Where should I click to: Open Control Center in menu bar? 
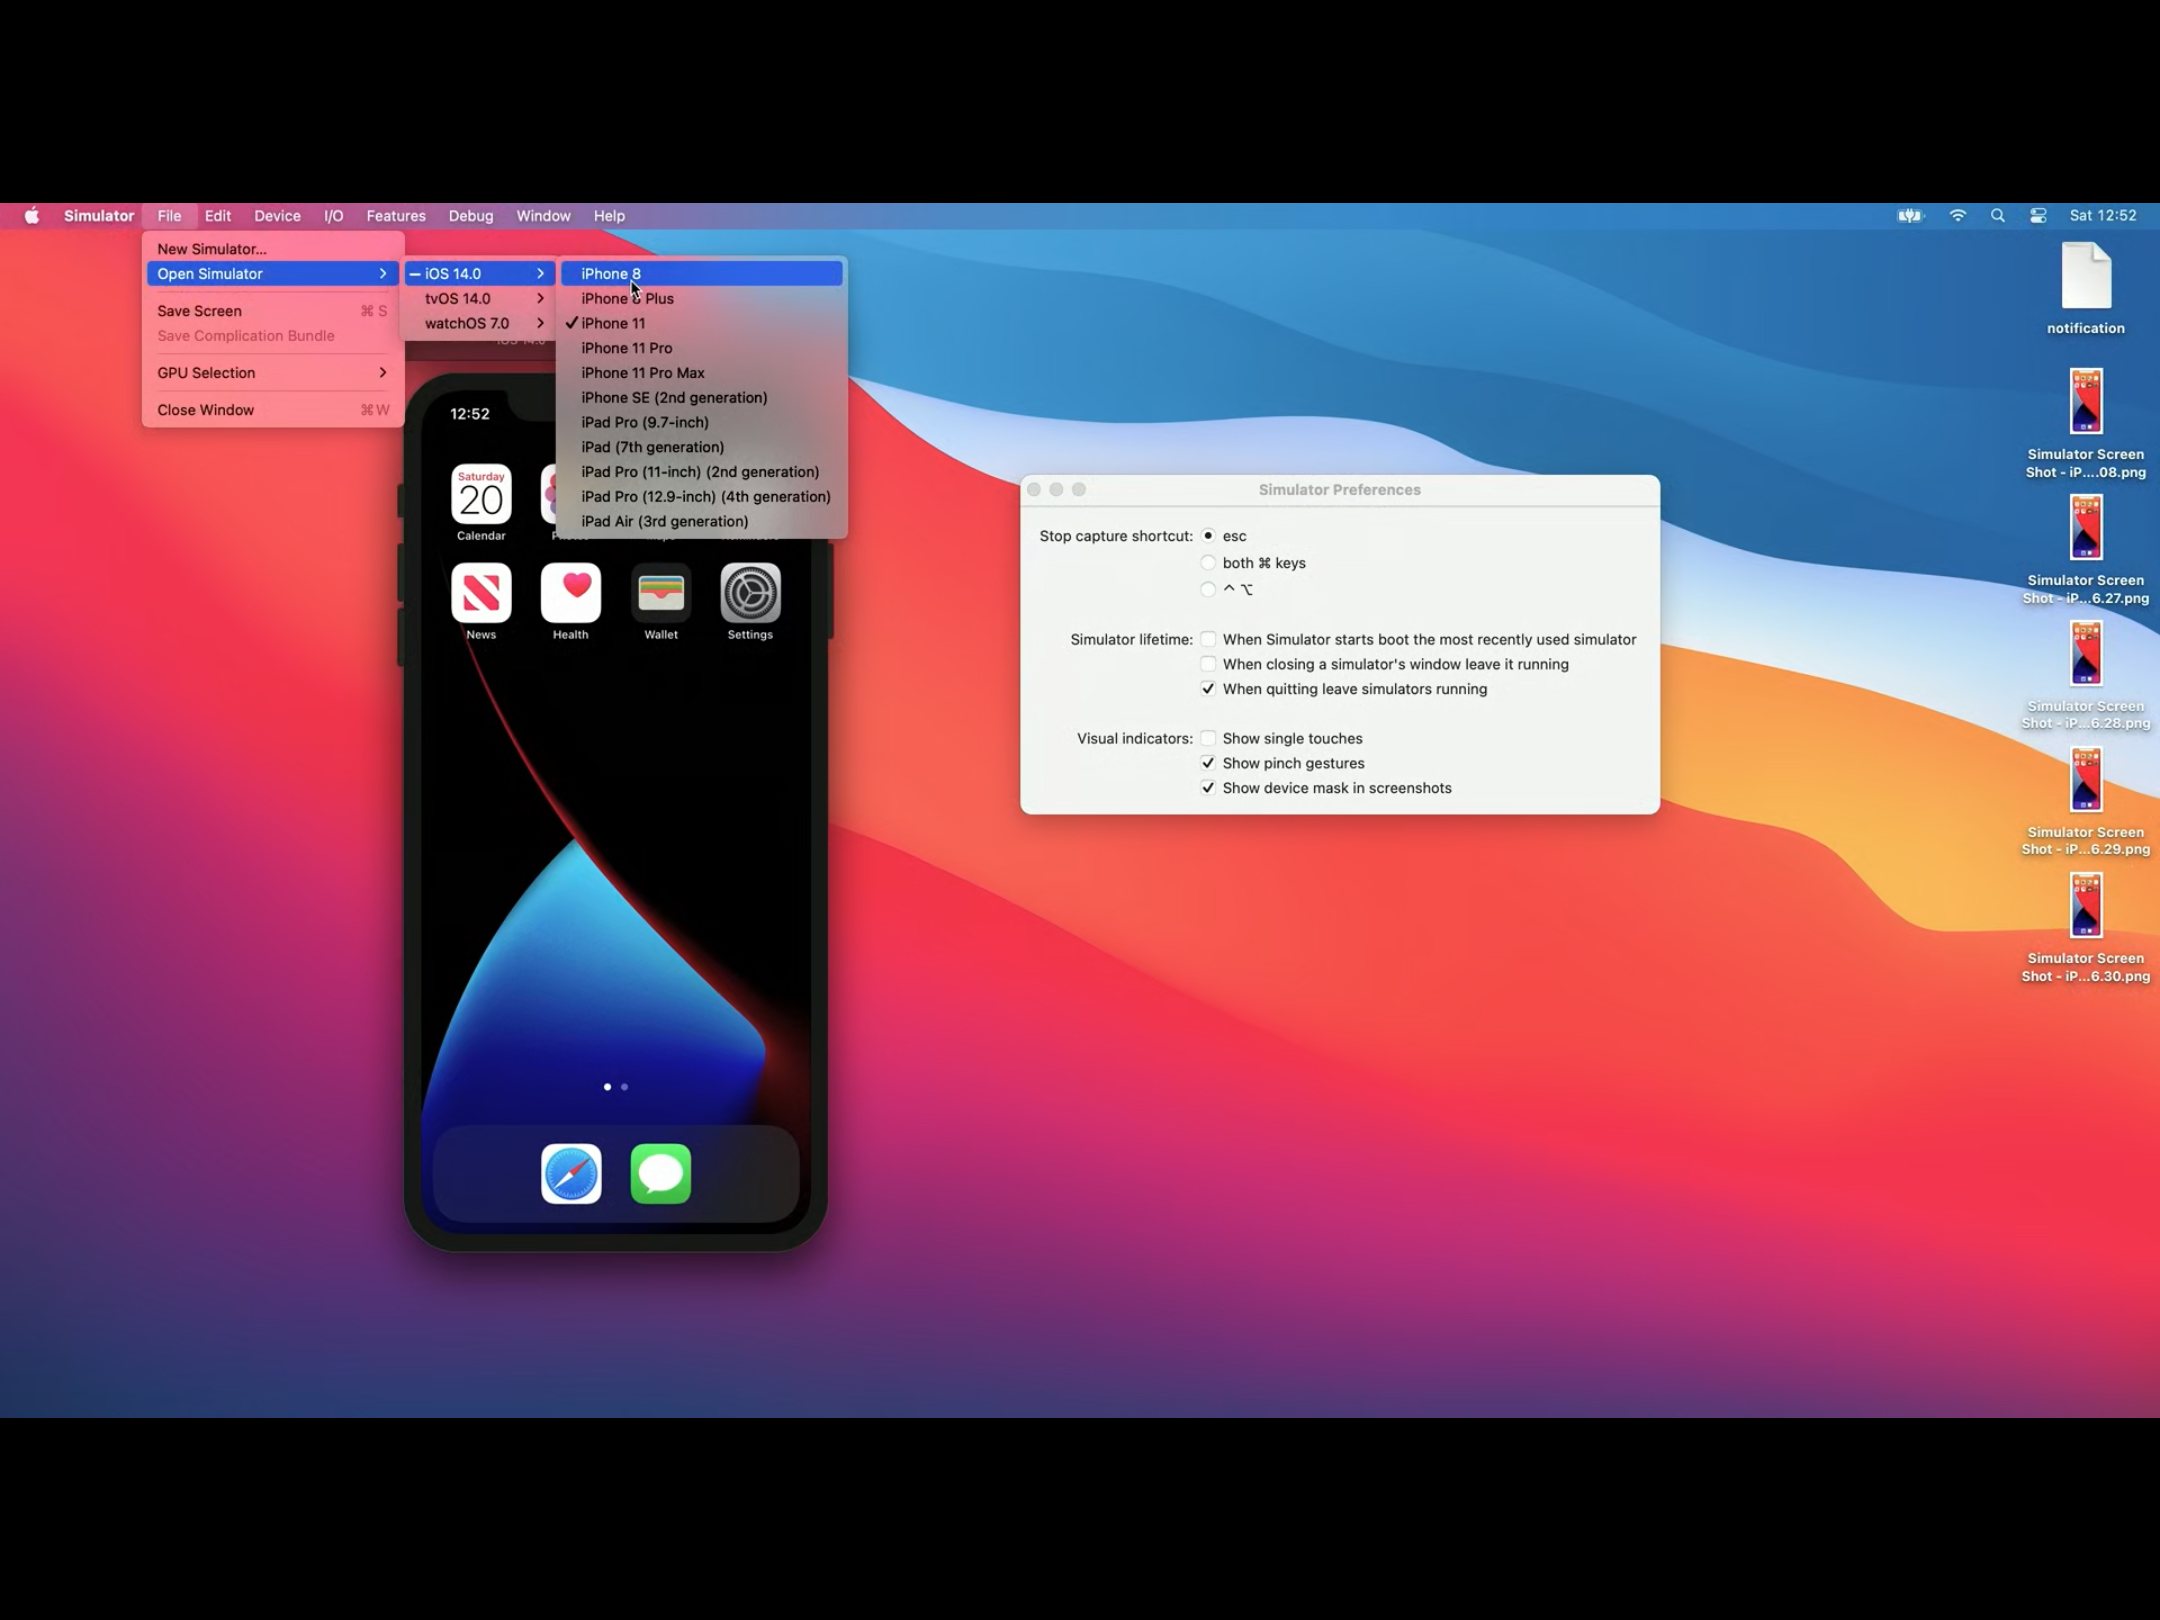[2038, 216]
